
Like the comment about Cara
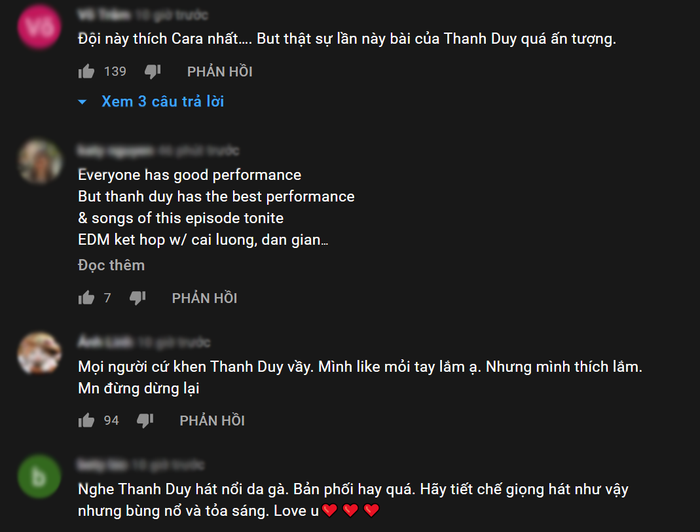click(x=86, y=71)
